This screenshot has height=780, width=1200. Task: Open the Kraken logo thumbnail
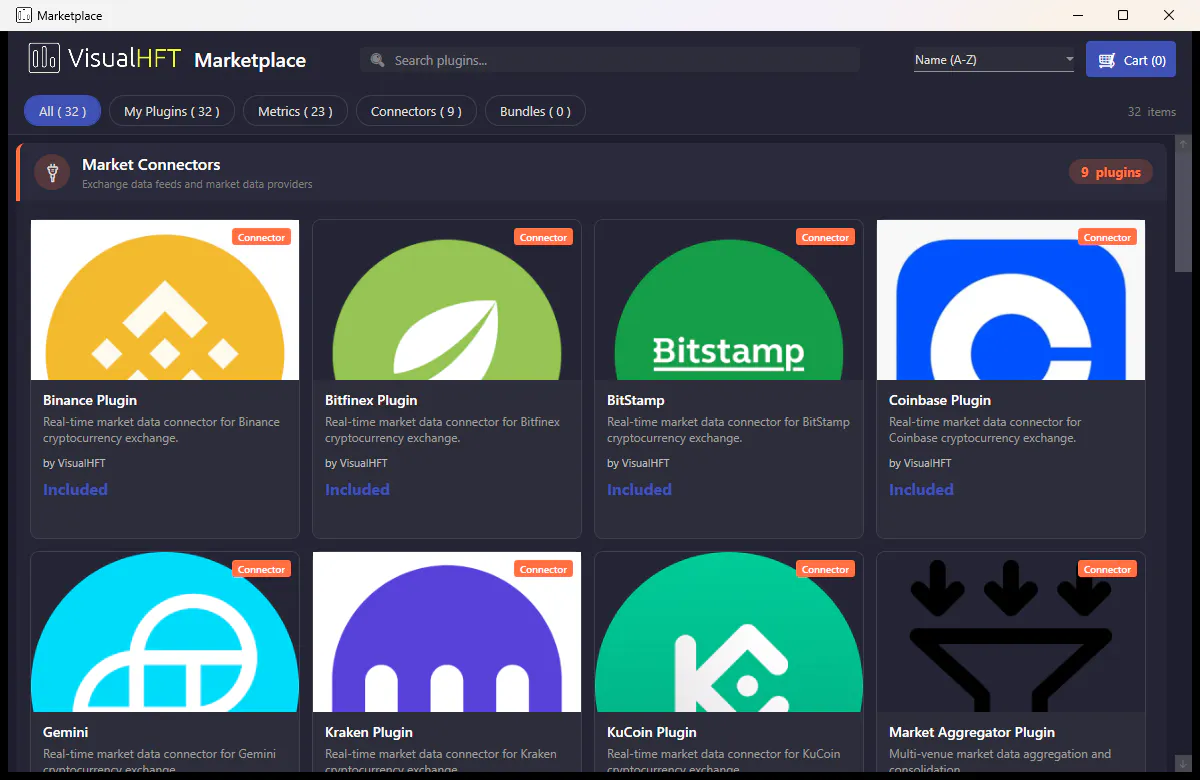[447, 632]
